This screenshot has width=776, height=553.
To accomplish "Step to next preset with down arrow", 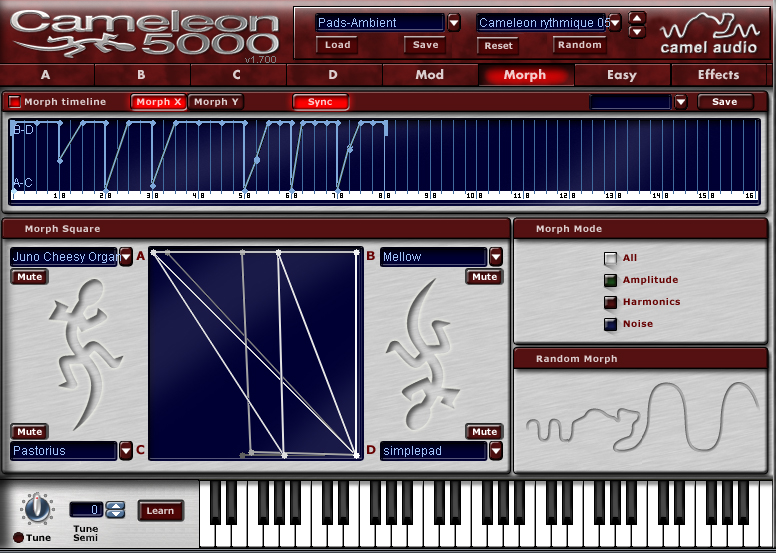I will (x=637, y=32).
